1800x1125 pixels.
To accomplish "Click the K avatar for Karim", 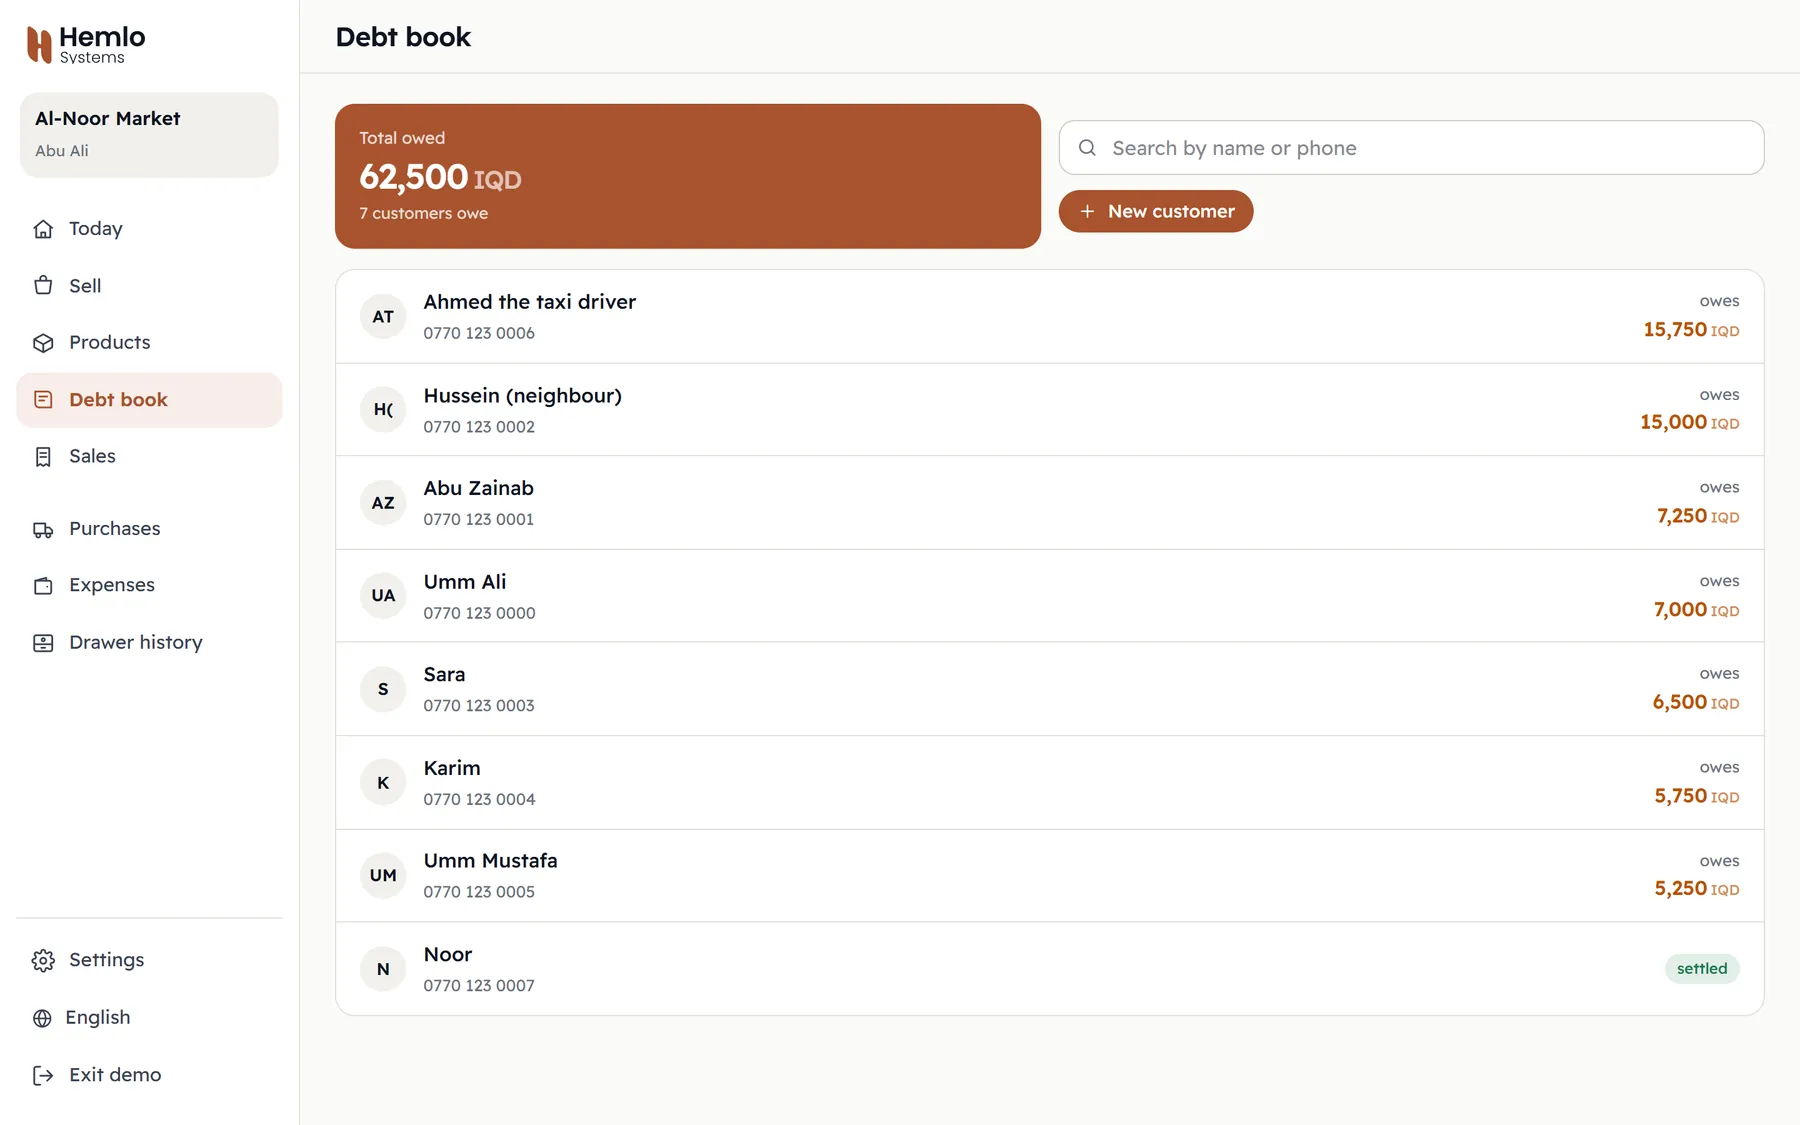I will click(383, 782).
